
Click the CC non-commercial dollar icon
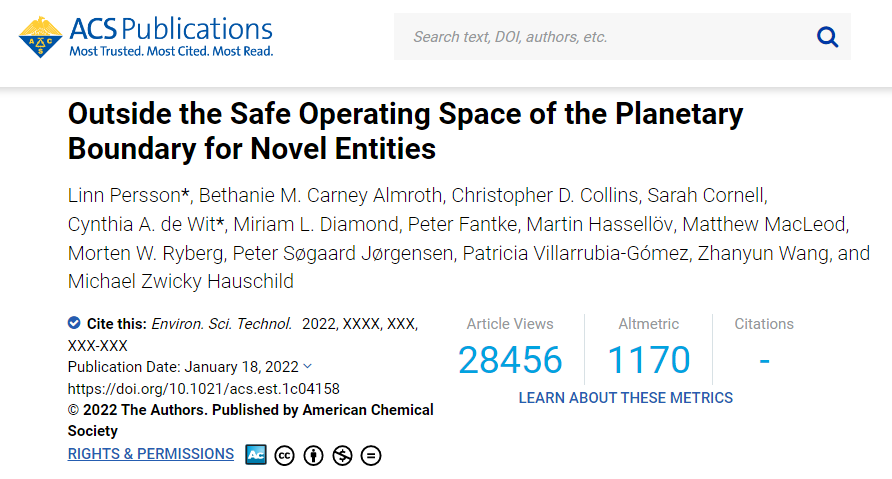tap(342, 456)
